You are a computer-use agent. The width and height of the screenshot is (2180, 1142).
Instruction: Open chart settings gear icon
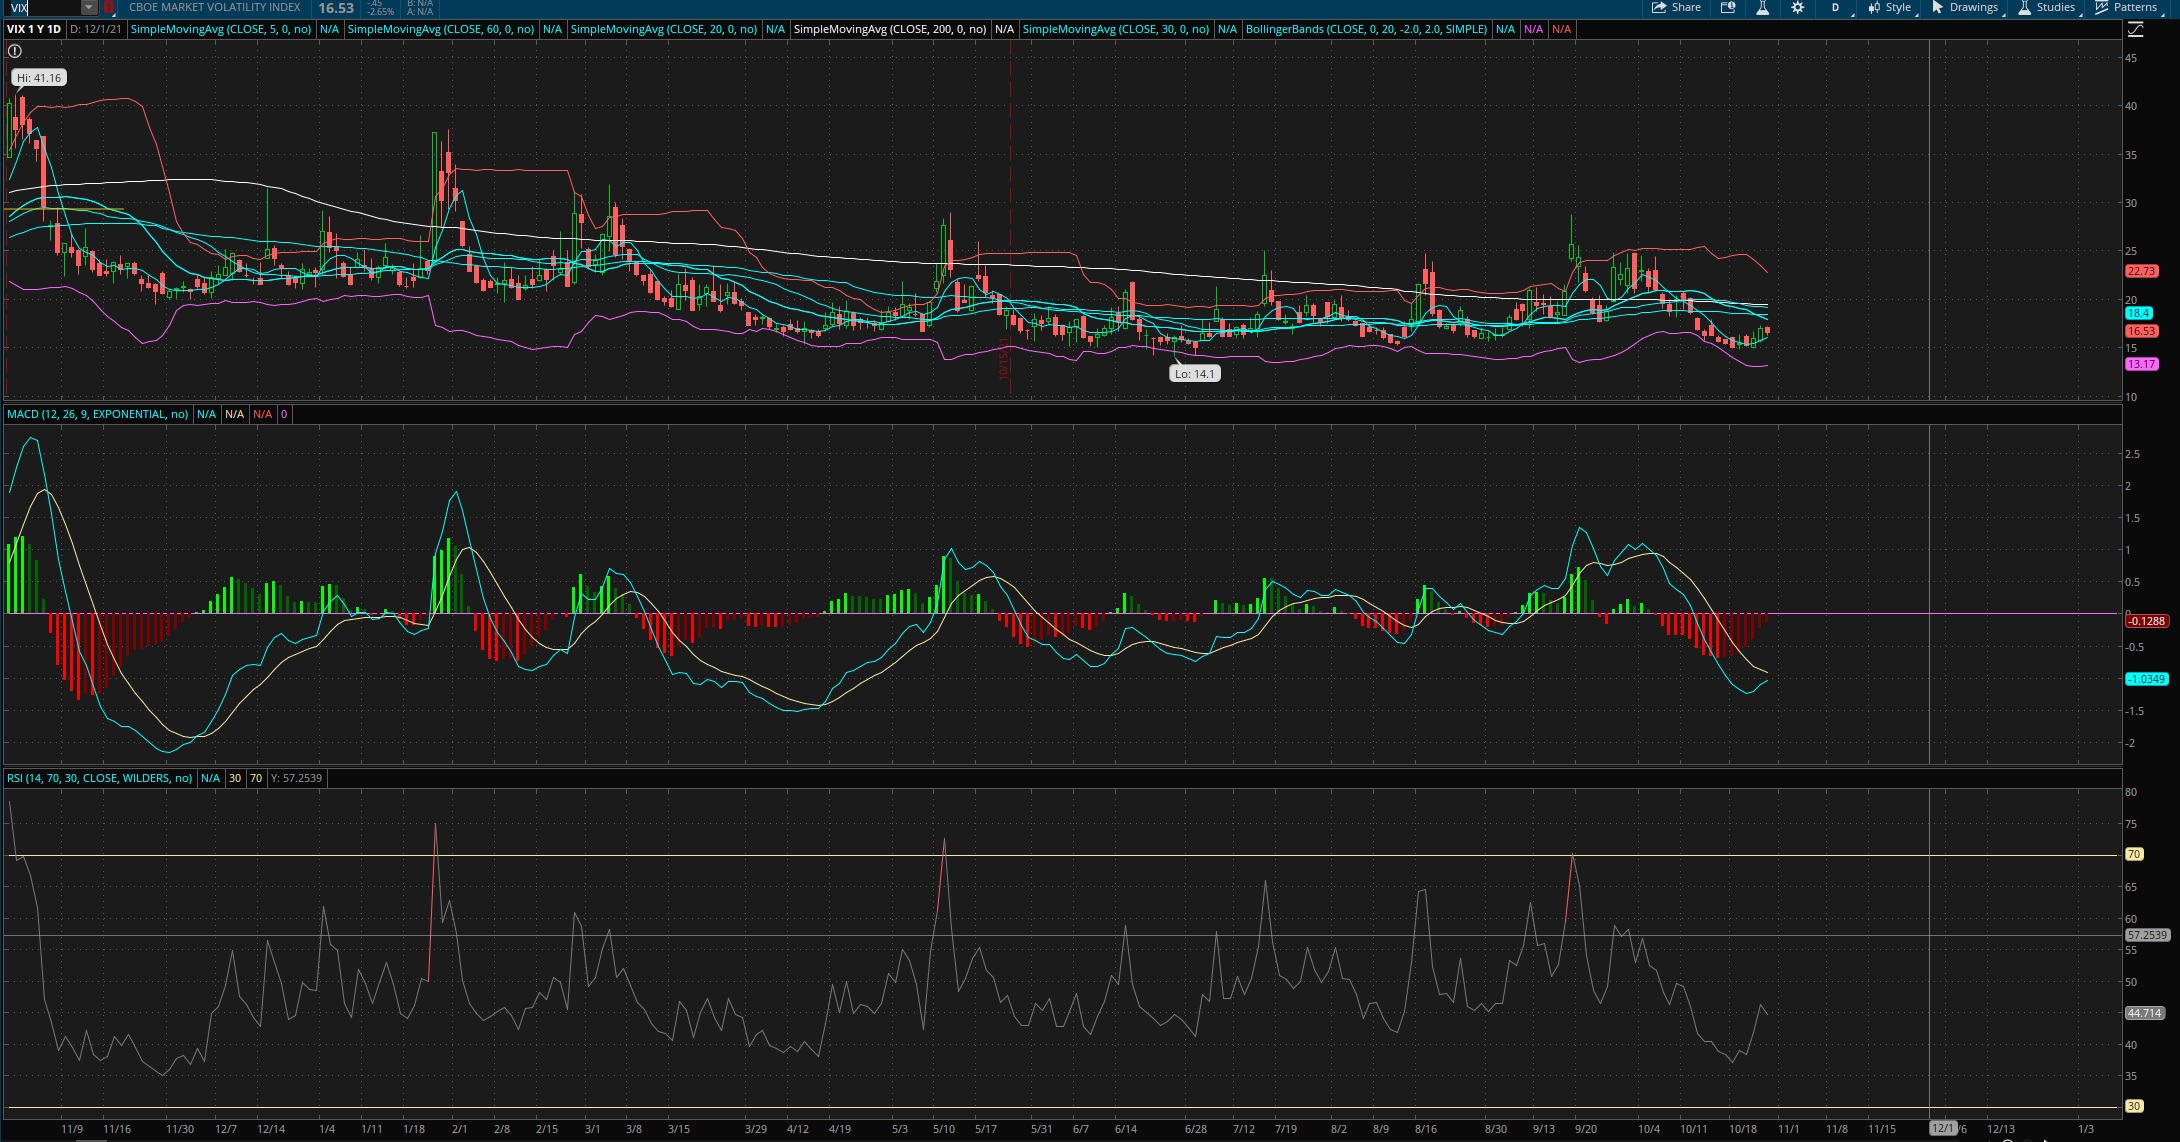(x=1797, y=8)
